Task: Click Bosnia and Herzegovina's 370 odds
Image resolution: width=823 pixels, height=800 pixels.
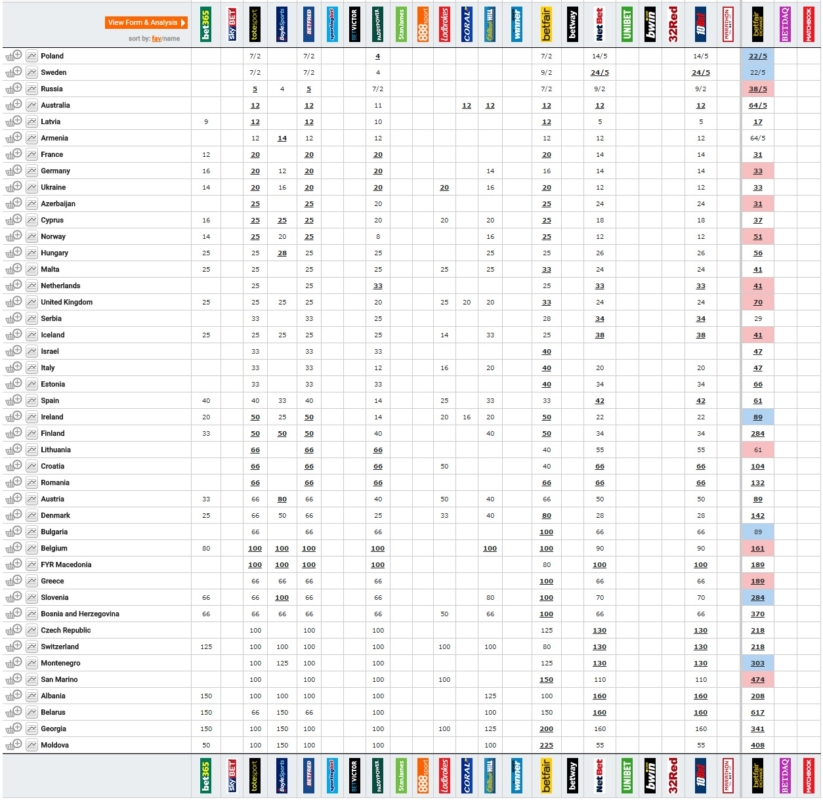Action: [x=757, y=614]
